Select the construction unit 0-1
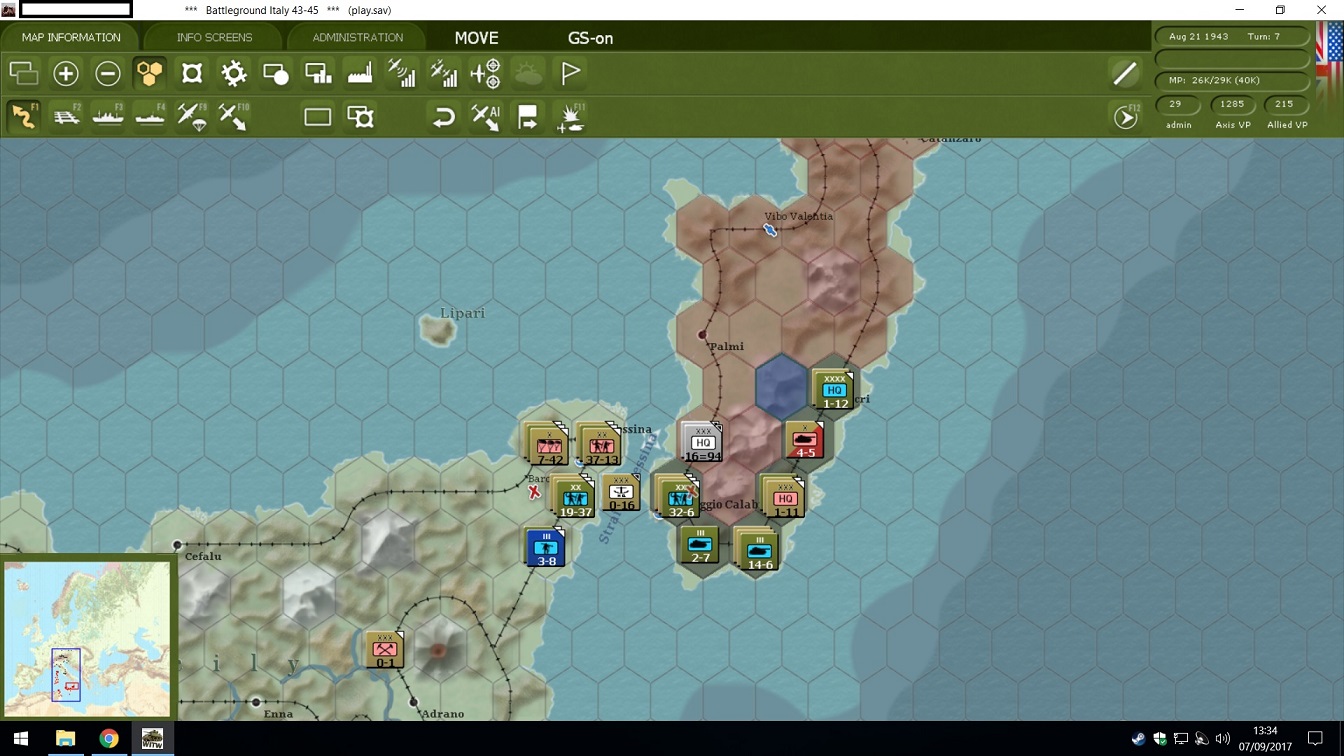1344x756 pixels. [384, 650]
